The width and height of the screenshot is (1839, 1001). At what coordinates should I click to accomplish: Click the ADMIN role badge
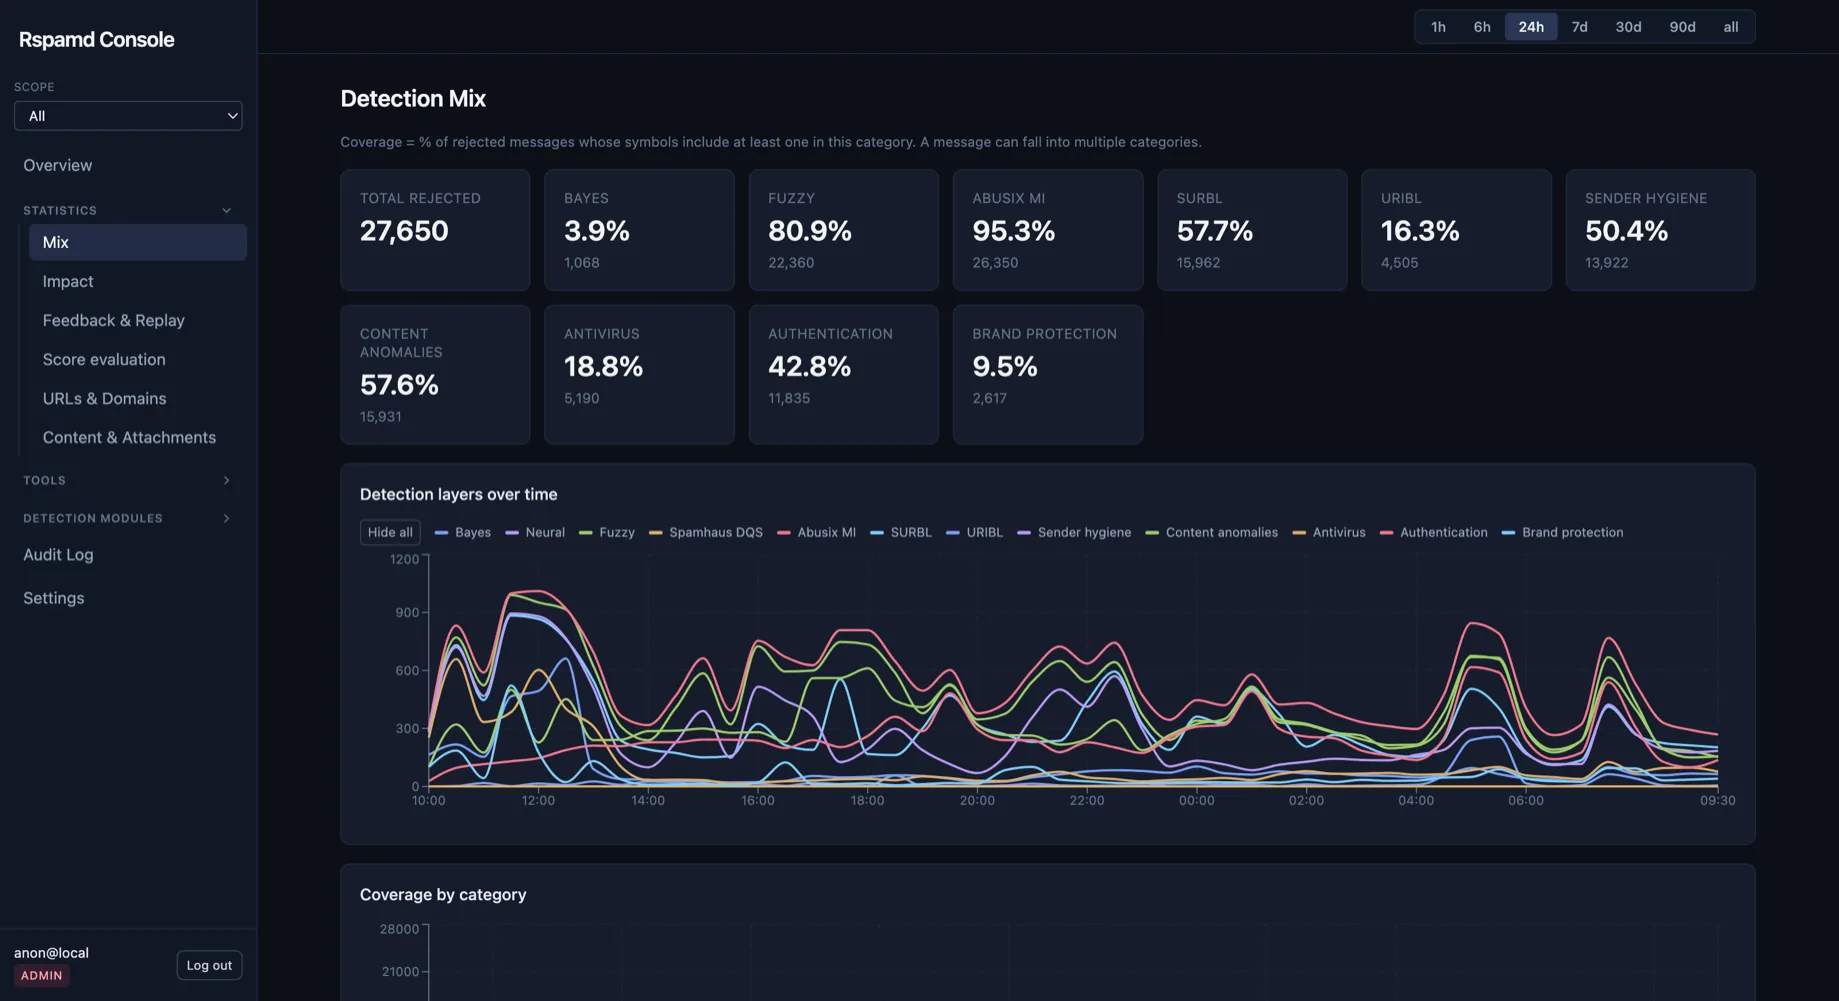[42, 976]
